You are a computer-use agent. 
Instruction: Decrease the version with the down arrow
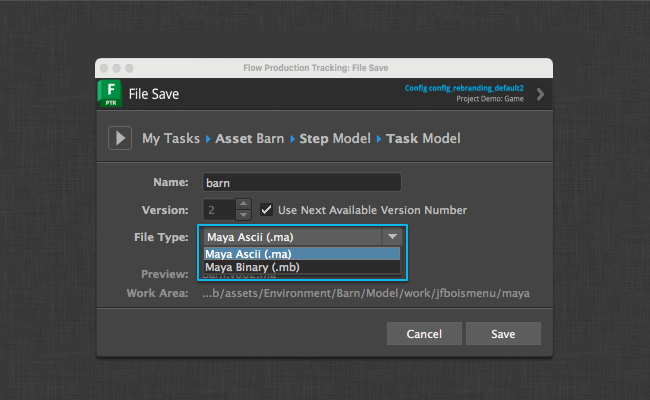click(x=243, y=215)
